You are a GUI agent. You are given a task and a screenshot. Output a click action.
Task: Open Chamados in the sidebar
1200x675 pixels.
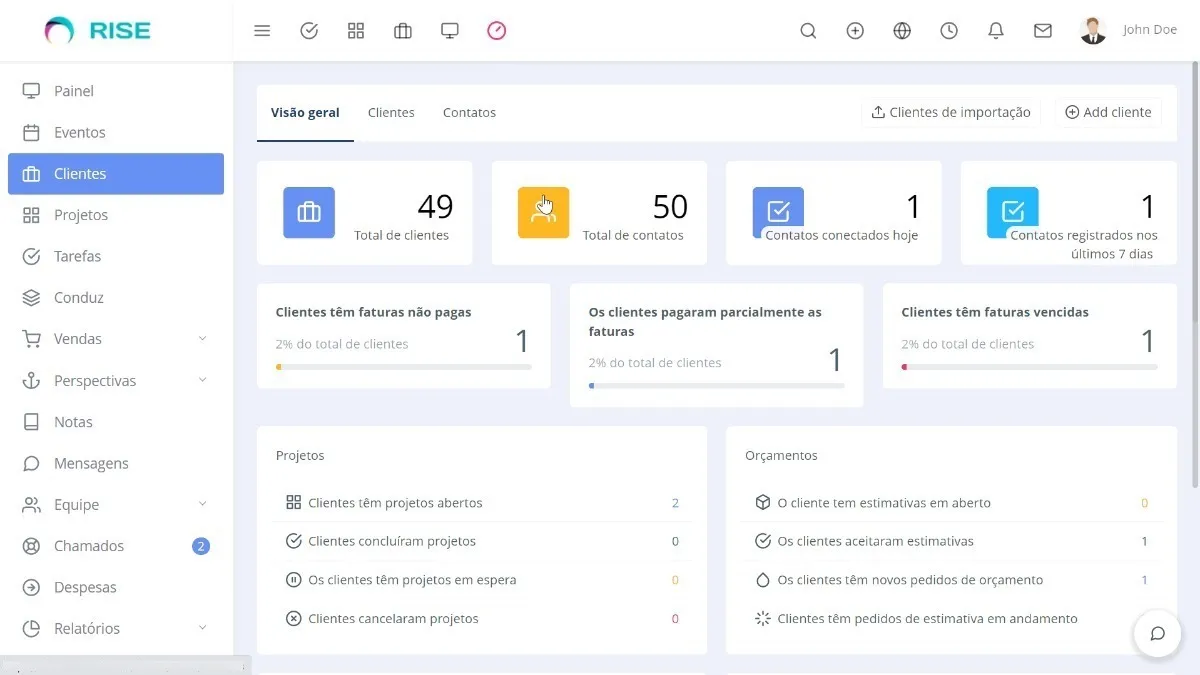tap(116, 546)
